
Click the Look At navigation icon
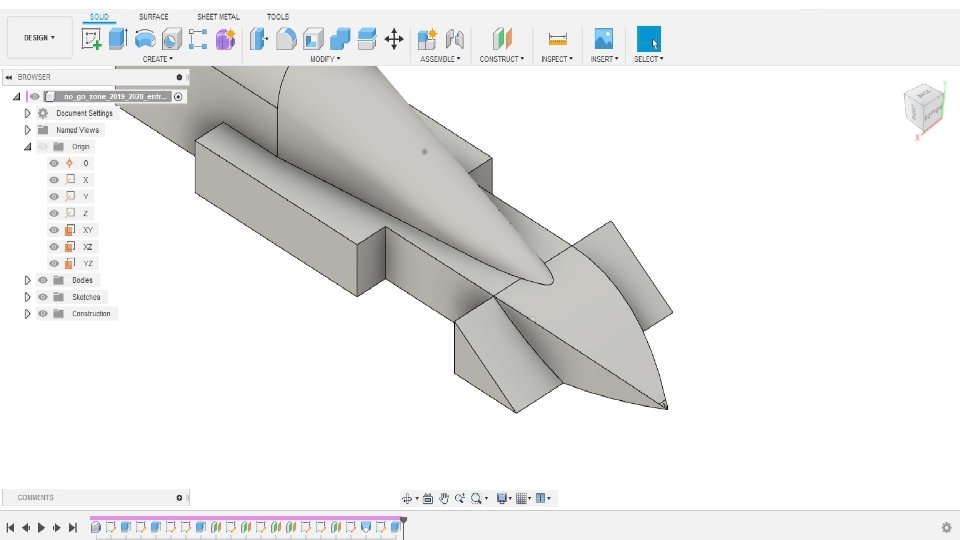pyautogui.click(x=428, y=498)
